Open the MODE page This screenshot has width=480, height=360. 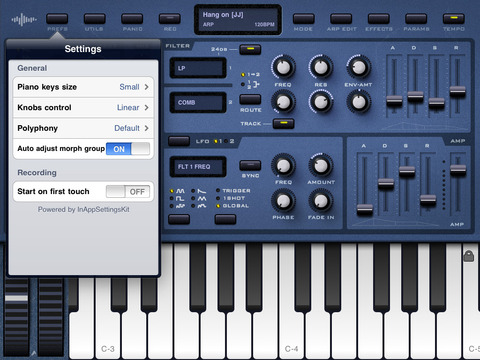[x=303, y=19]
